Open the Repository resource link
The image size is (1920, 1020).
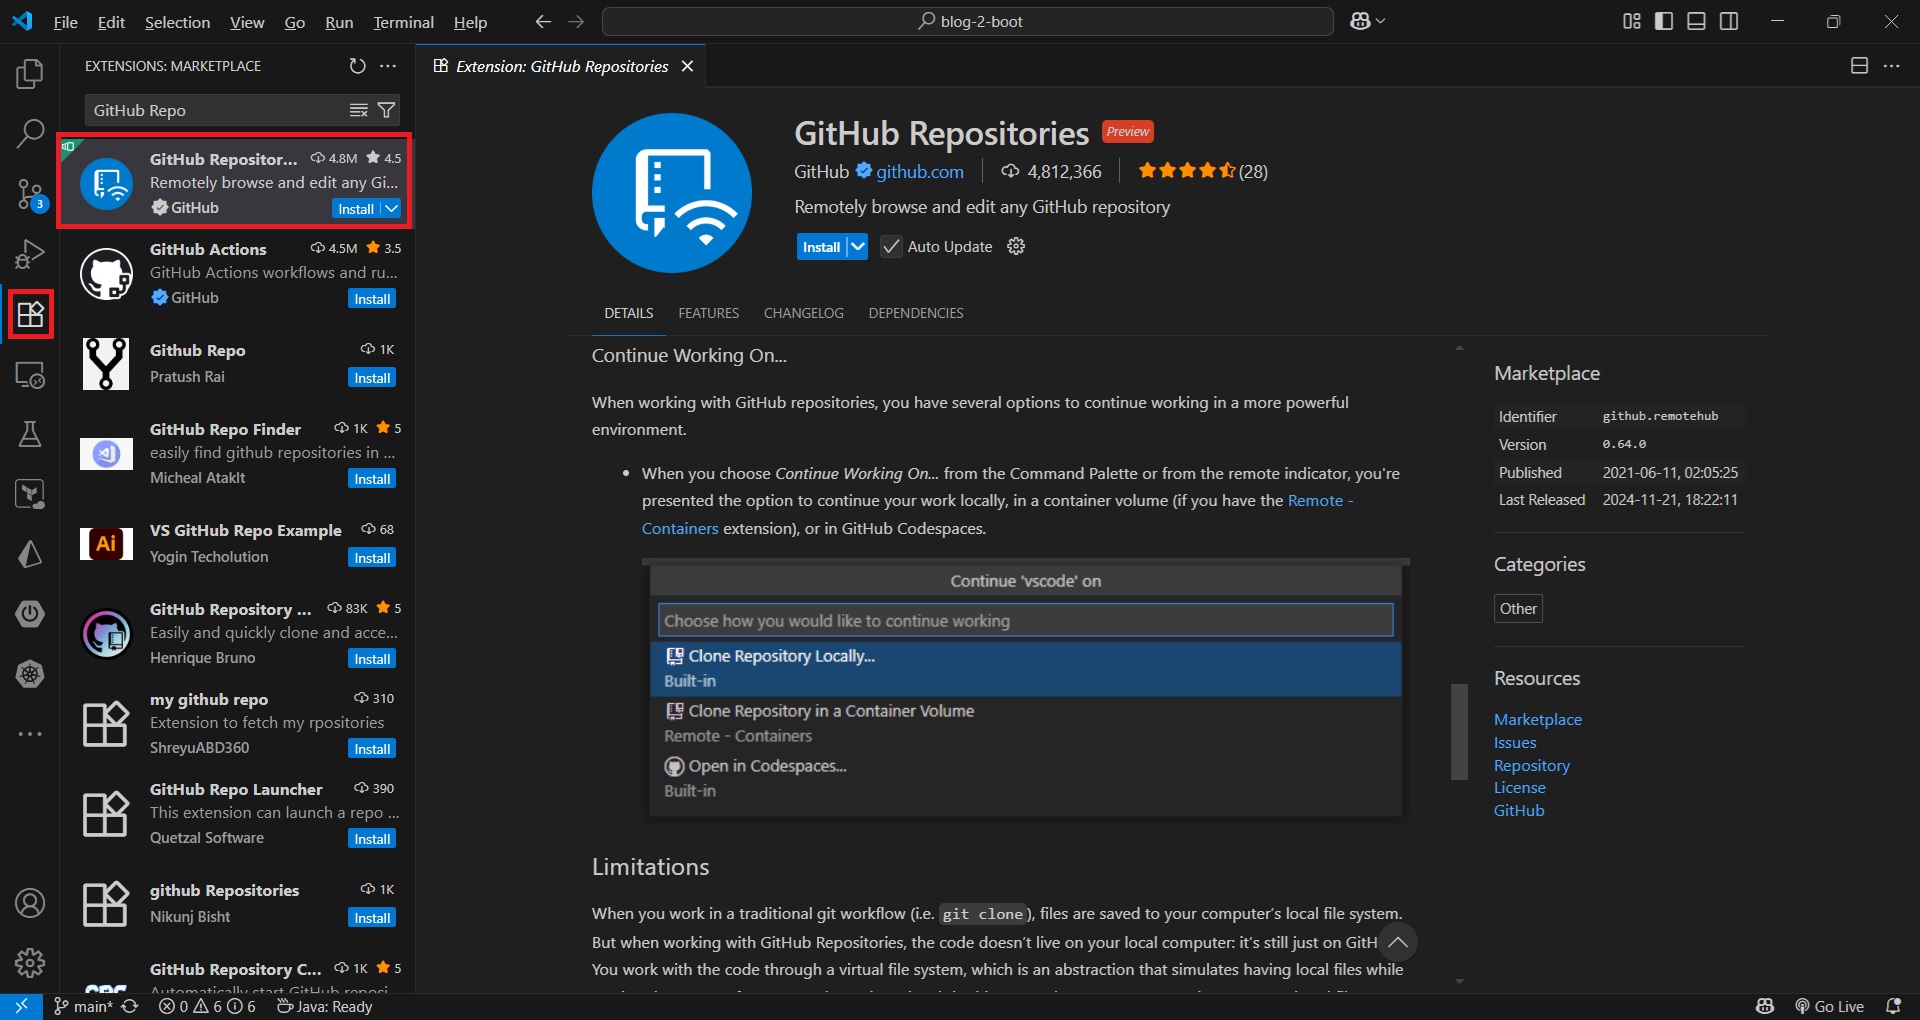pyautogui.click(x=1531, y=765)
